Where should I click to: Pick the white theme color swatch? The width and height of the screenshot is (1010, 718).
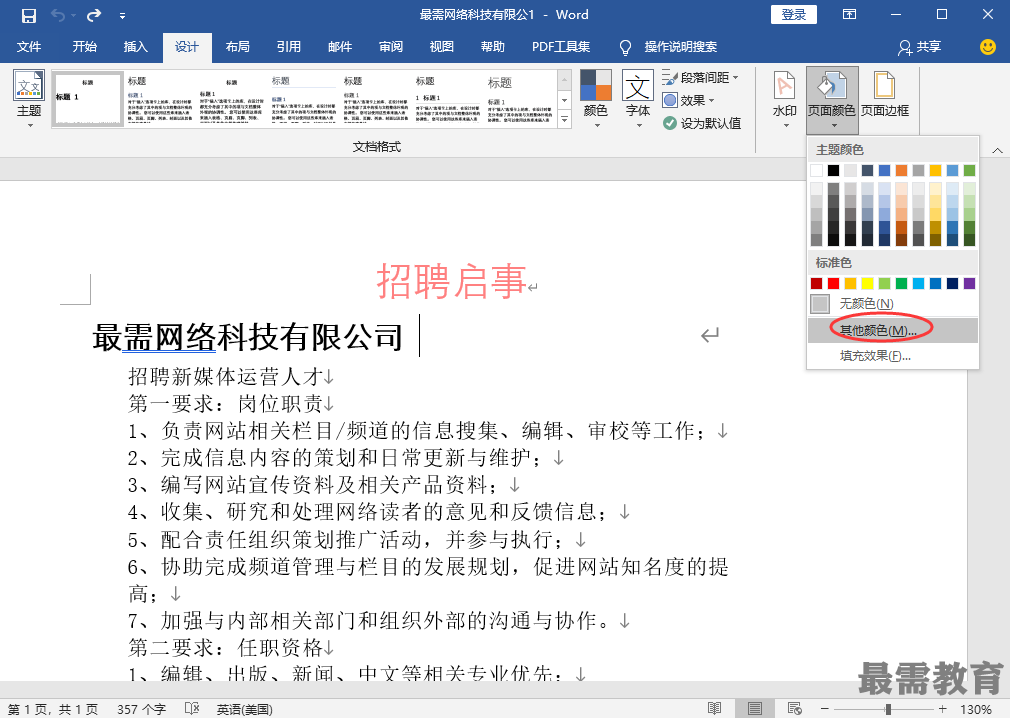click(816, 171)
